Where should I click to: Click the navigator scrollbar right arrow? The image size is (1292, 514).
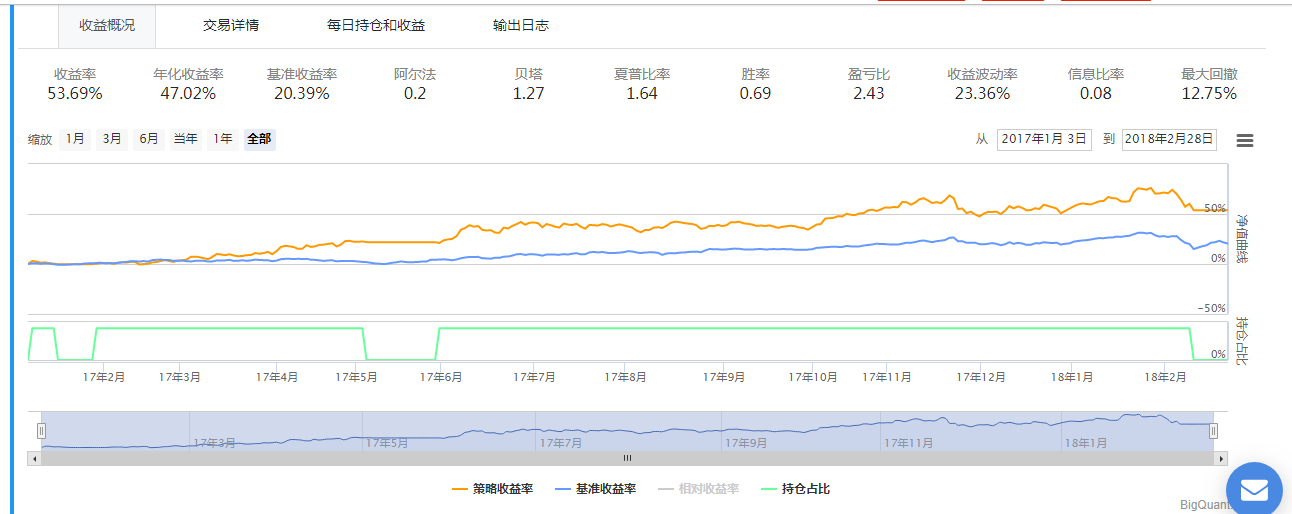(1221, 458)
